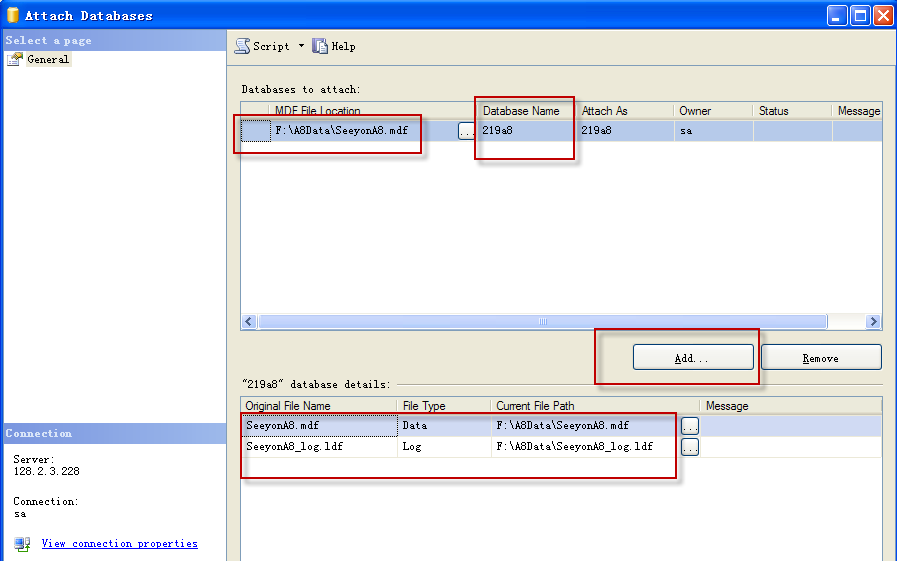Browse path for SeeyonA8_log.ldf log file
The height and width of the screenshot is (561, 897).
689,447
